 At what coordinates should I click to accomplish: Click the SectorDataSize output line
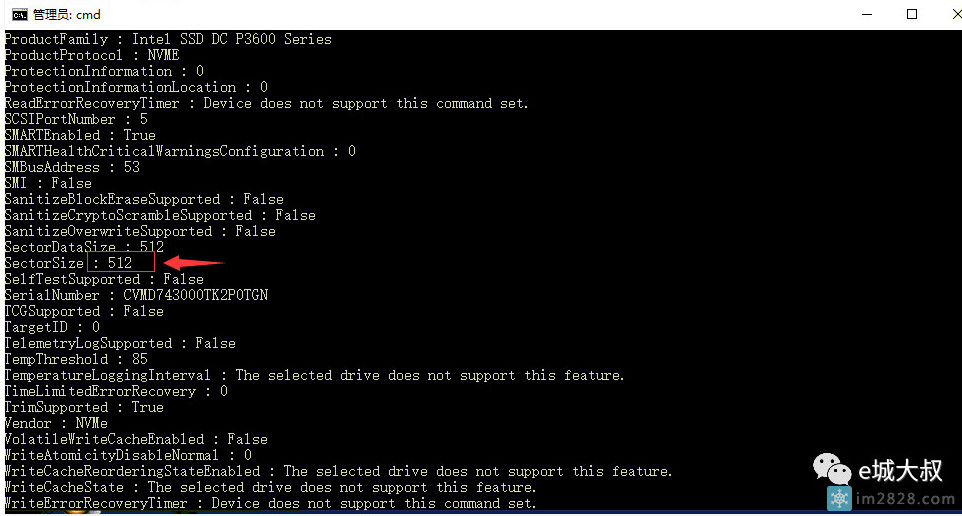(x=84, y=247)
